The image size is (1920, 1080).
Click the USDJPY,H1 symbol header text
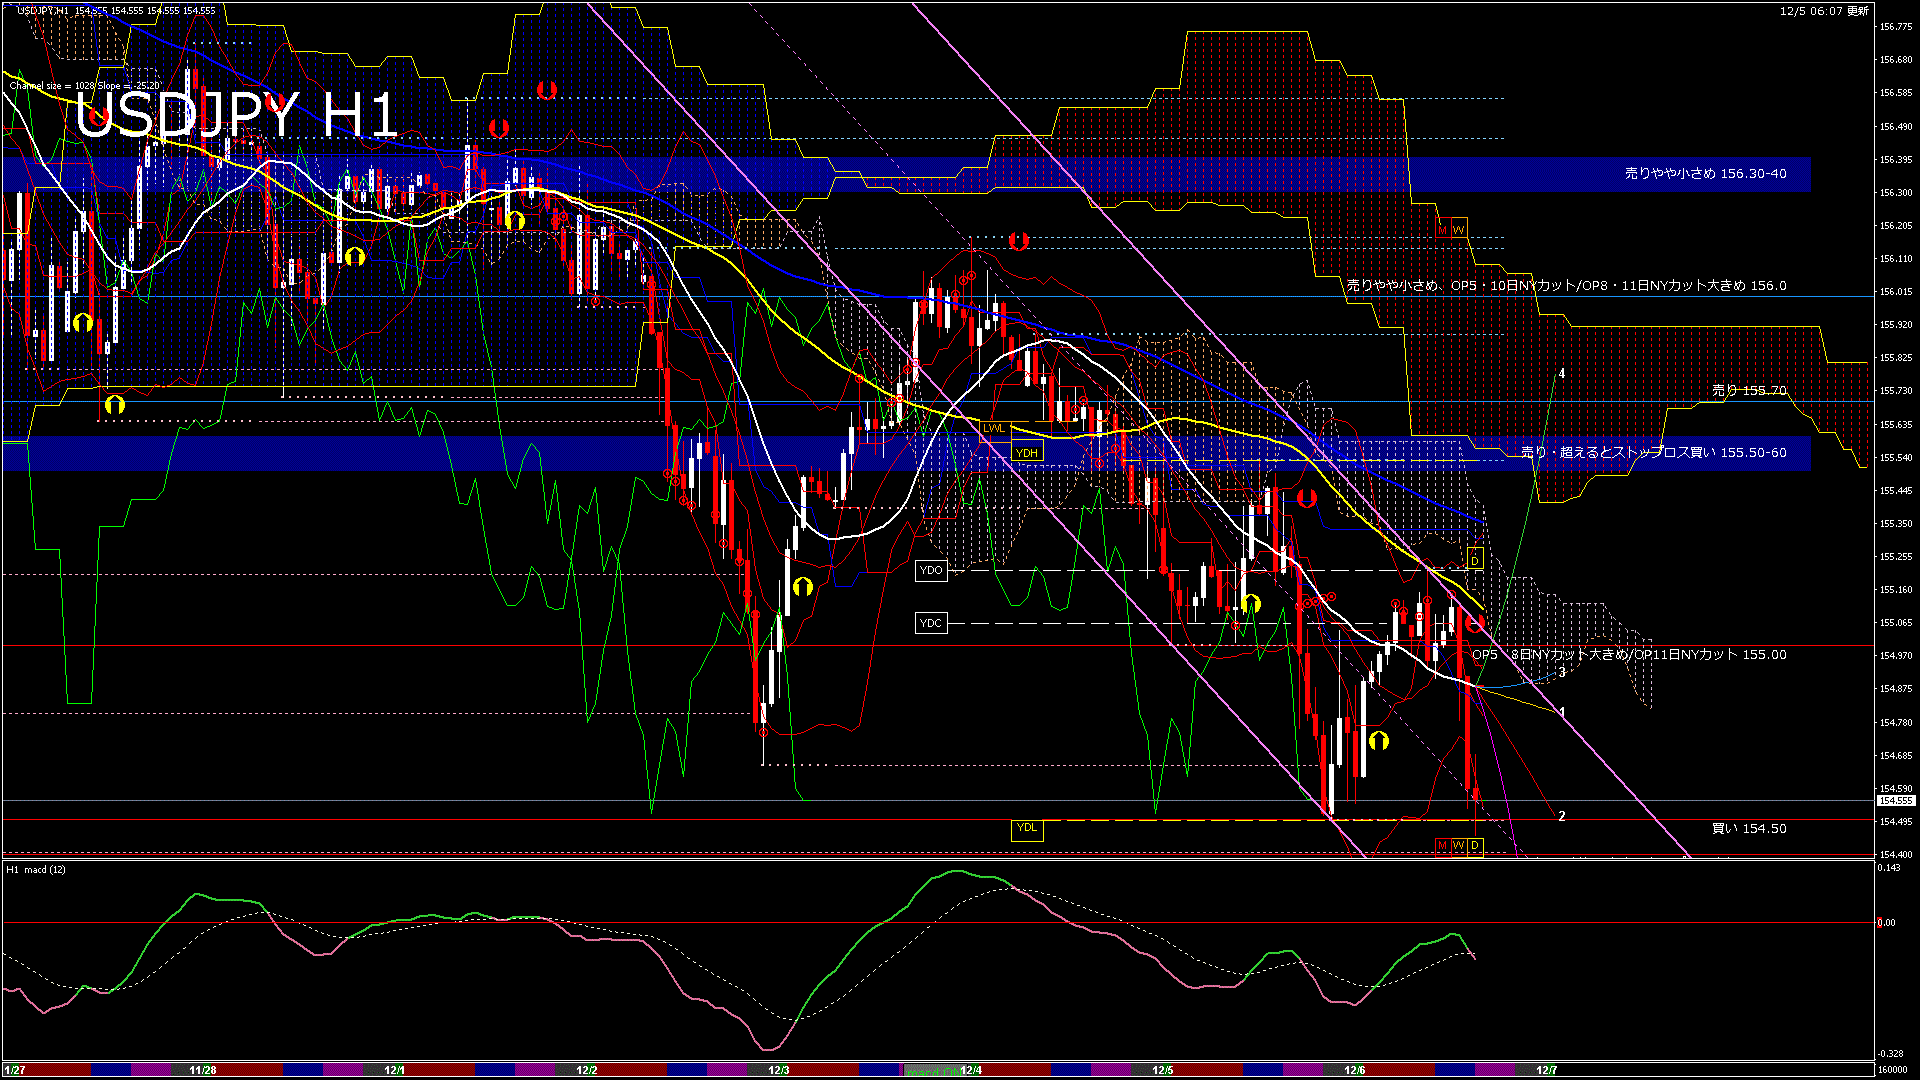(43, 10)
